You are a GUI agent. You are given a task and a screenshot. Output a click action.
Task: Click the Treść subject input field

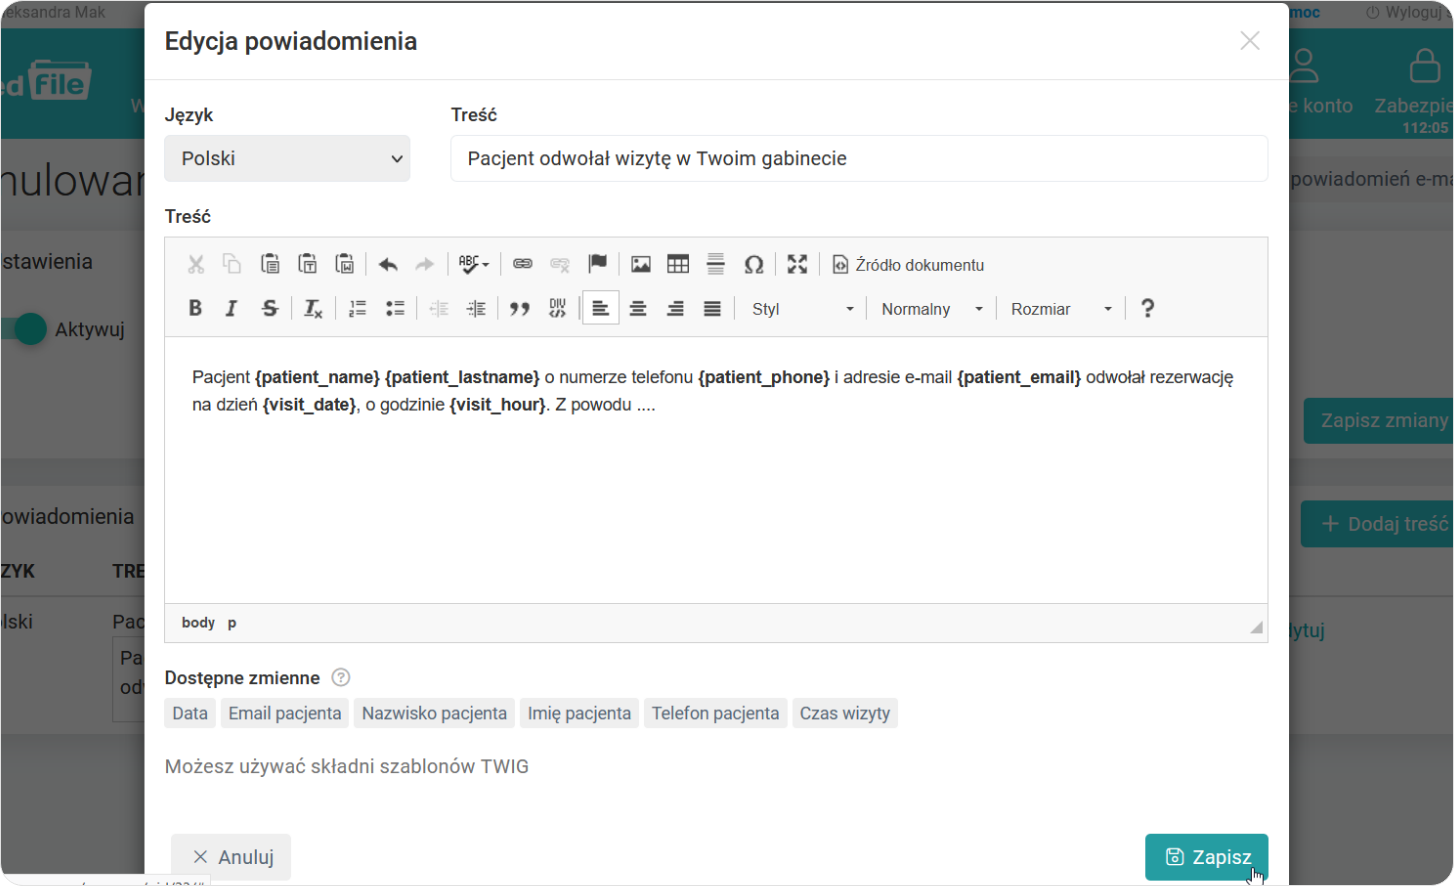(x=859, y=158)
